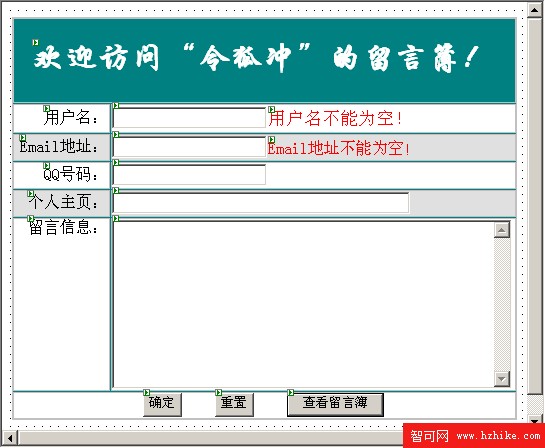This screenshot has width=545, height=448.
Task: Click the textarea scroll down arrow
Action: (x=502, y=378)
